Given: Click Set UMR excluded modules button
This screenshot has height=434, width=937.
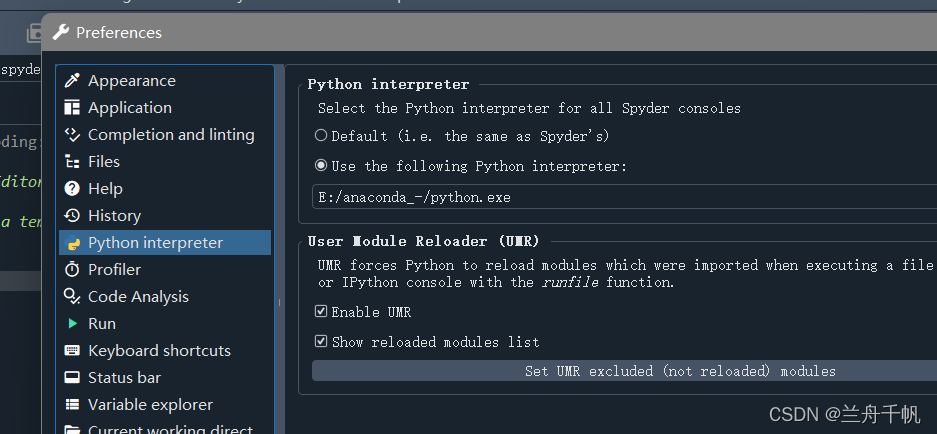Looking at the screenshot, I should point(624,371).
